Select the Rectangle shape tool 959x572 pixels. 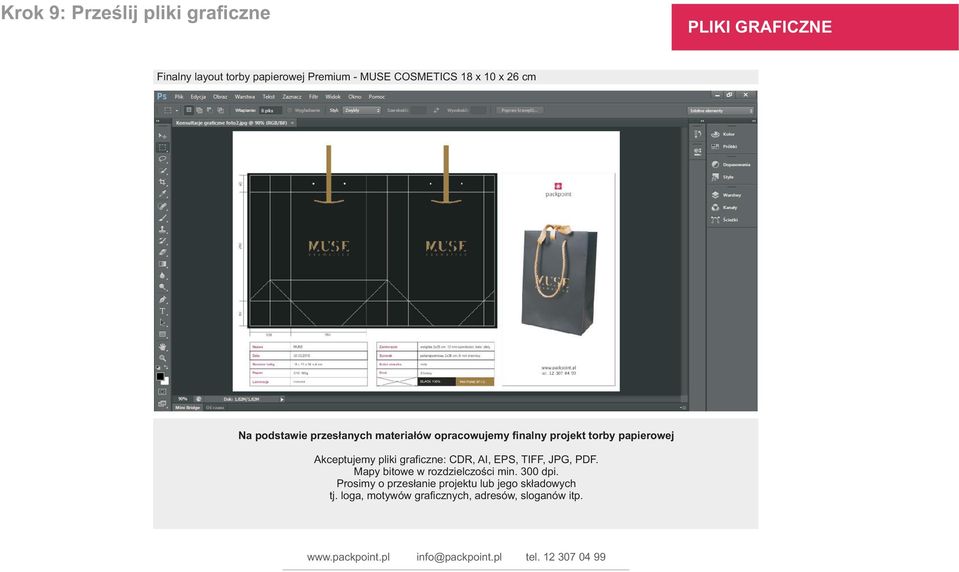[x=162, y=335]
